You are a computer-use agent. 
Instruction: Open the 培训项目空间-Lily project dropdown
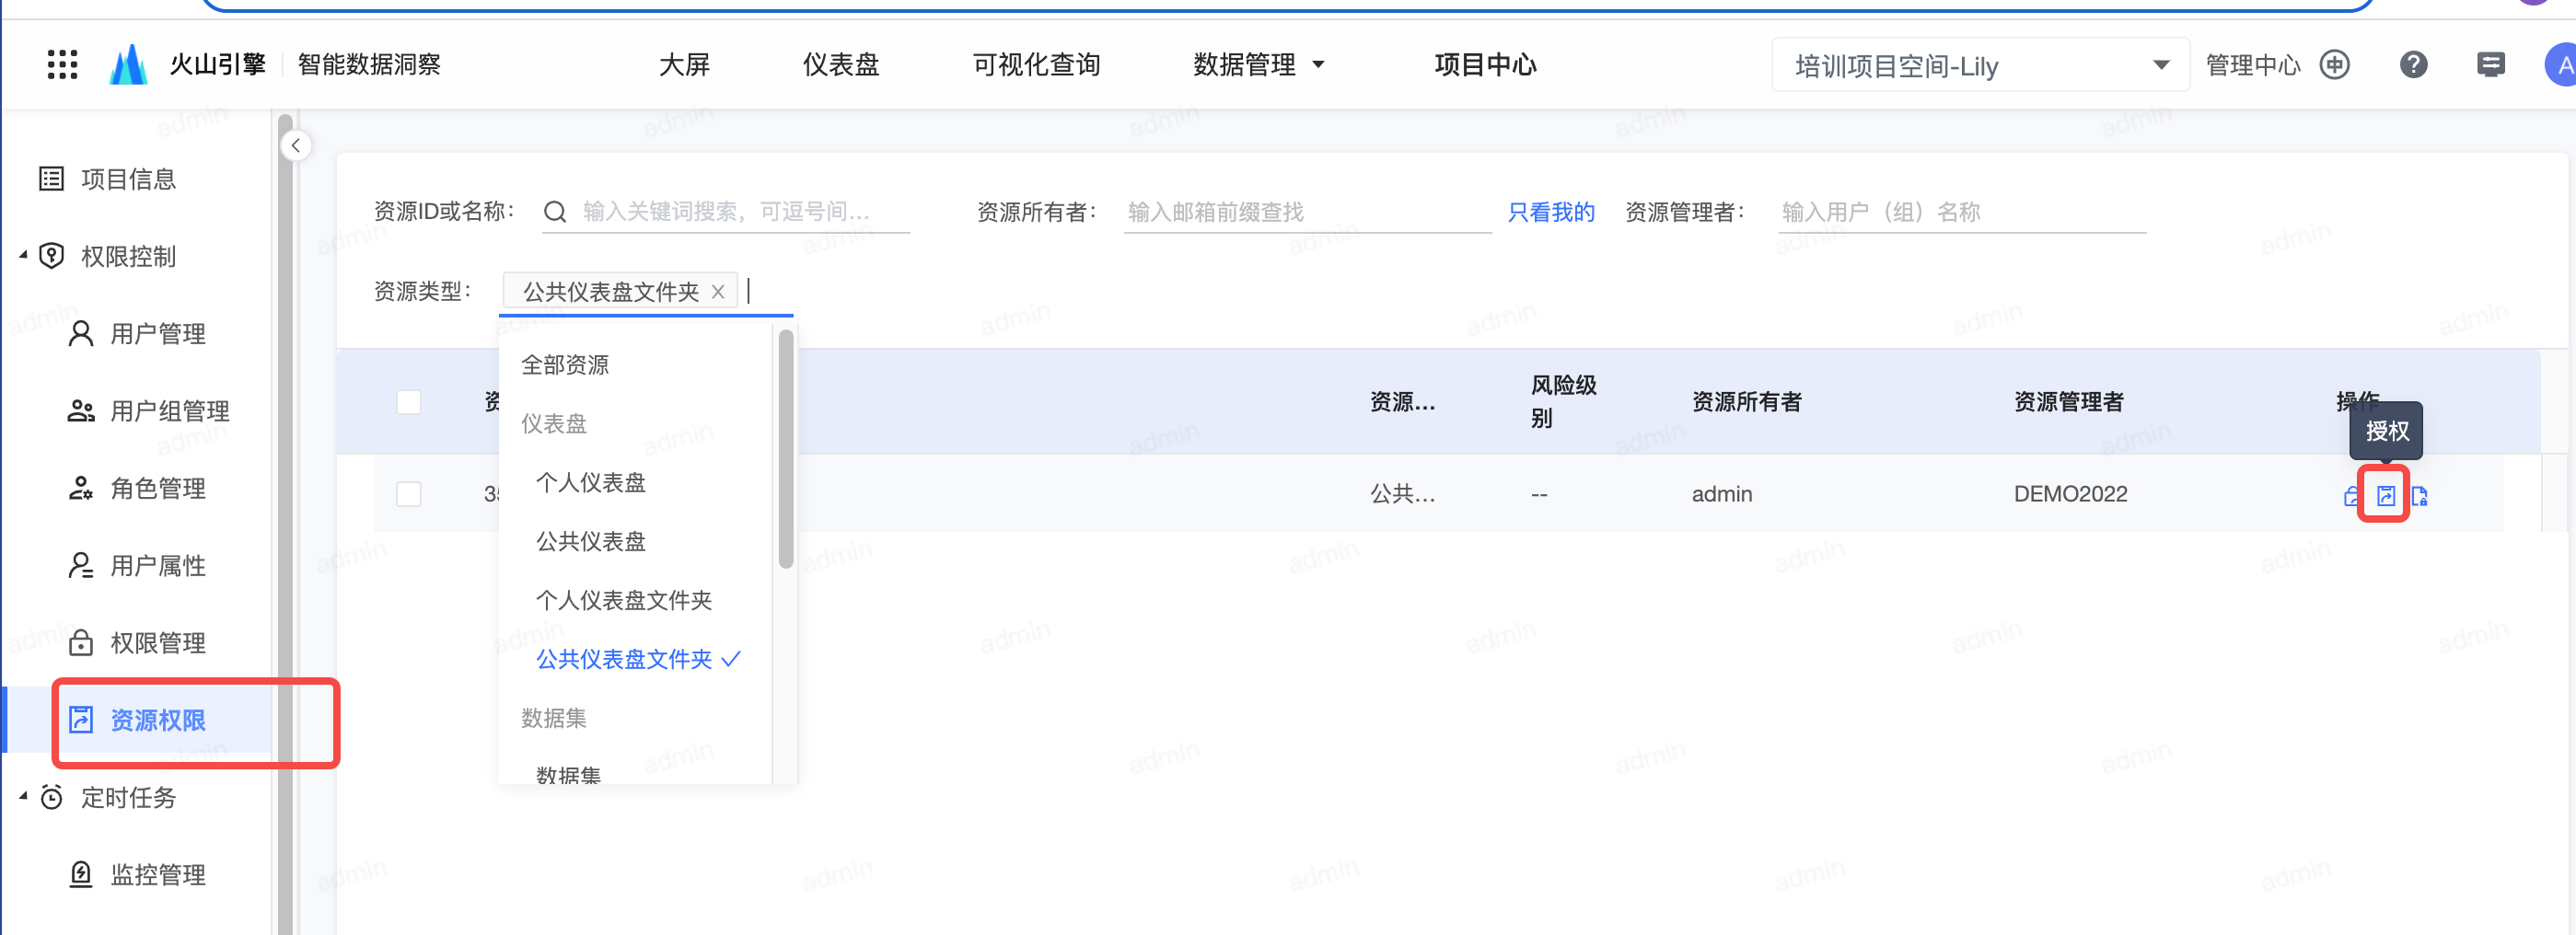coord(1979,66)
